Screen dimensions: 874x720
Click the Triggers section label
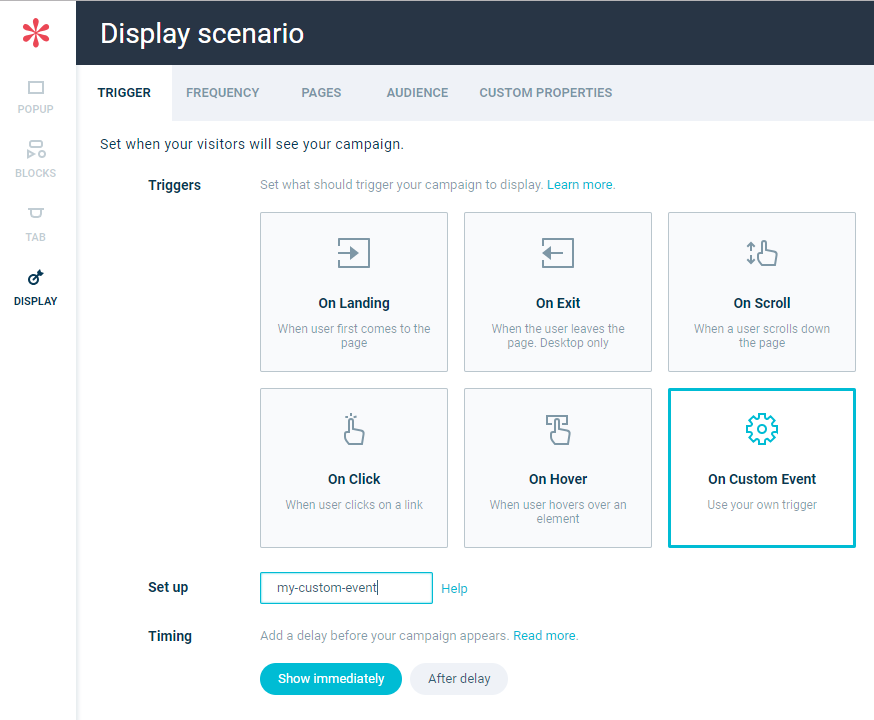click(x=174, y=185)
